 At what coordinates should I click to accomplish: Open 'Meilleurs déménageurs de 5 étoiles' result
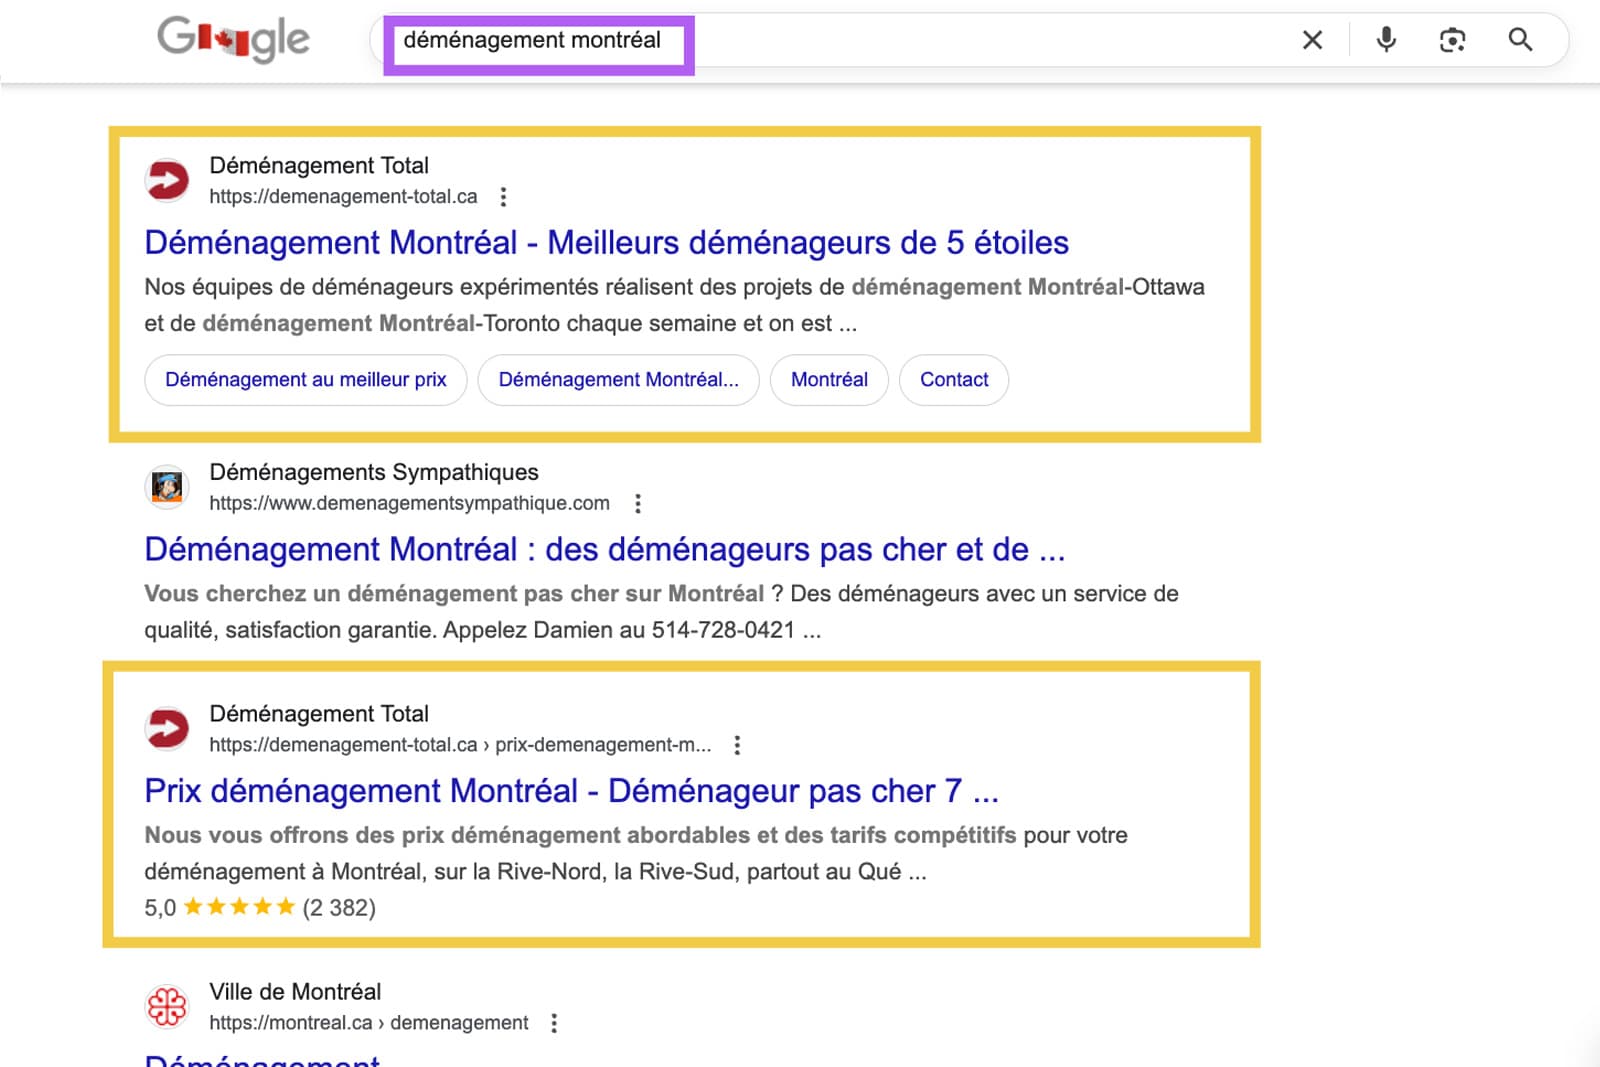[606, 243]
